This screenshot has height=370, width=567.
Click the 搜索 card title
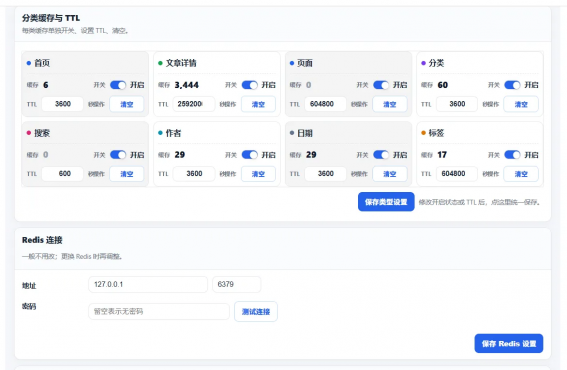pos(42,133)
